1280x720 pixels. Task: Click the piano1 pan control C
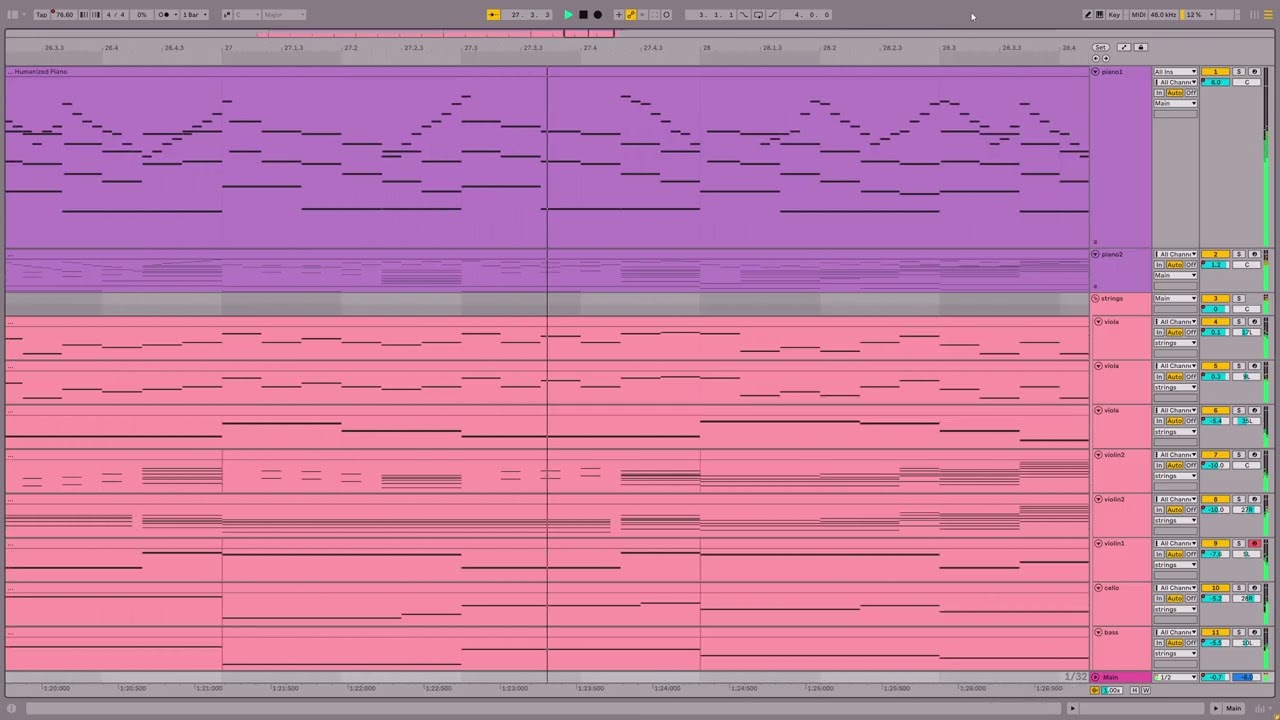pos(1246,82)
